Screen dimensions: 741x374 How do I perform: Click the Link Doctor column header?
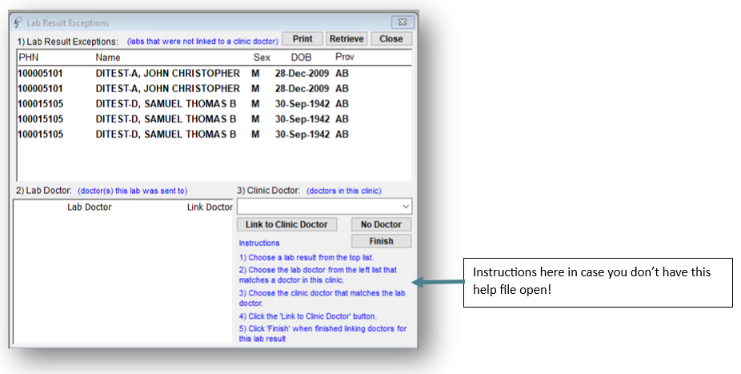pyautogui.click(x=209, y=207)
